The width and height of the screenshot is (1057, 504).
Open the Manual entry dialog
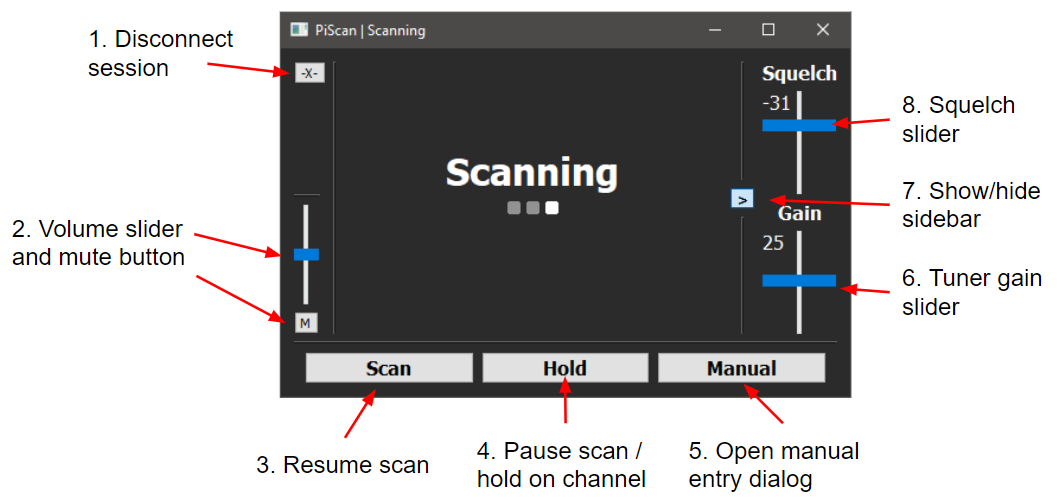click(x=741, y=368)
